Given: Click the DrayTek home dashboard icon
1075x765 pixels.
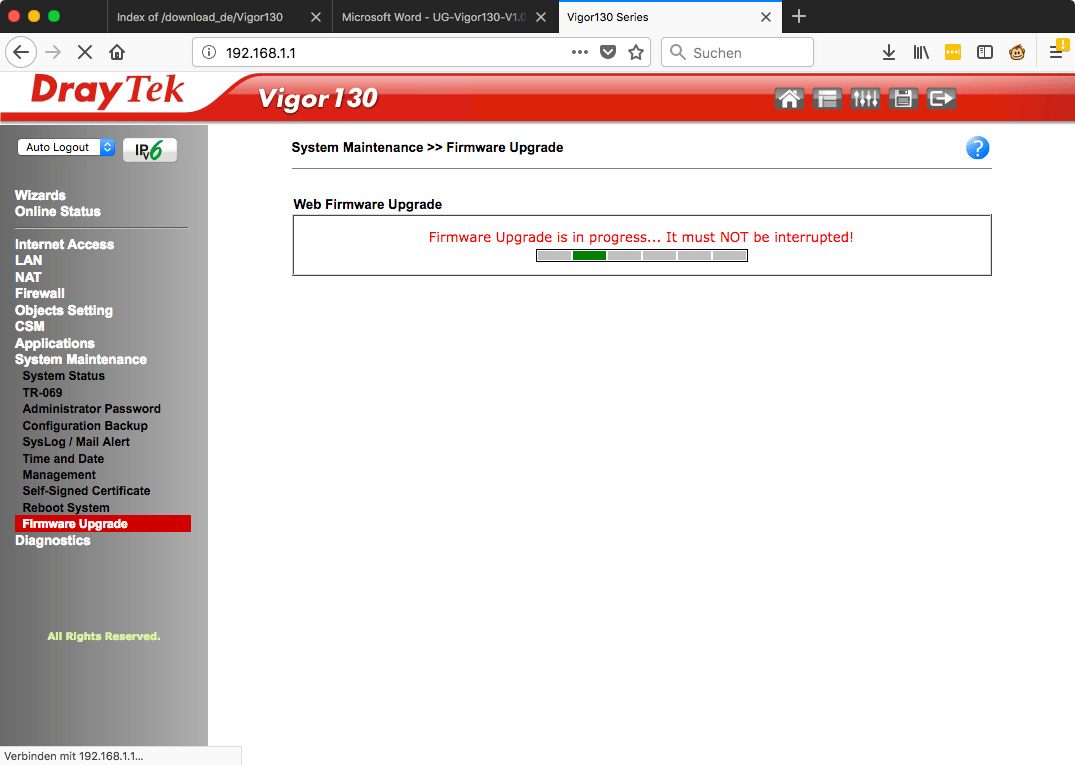Looking at the screenshot, I should (x=789, y=99).
